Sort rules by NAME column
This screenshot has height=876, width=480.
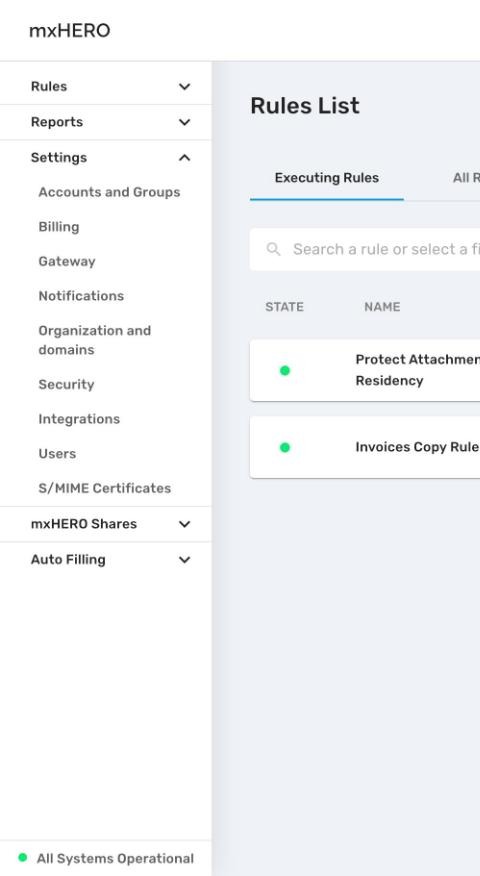tap(382, 307)
